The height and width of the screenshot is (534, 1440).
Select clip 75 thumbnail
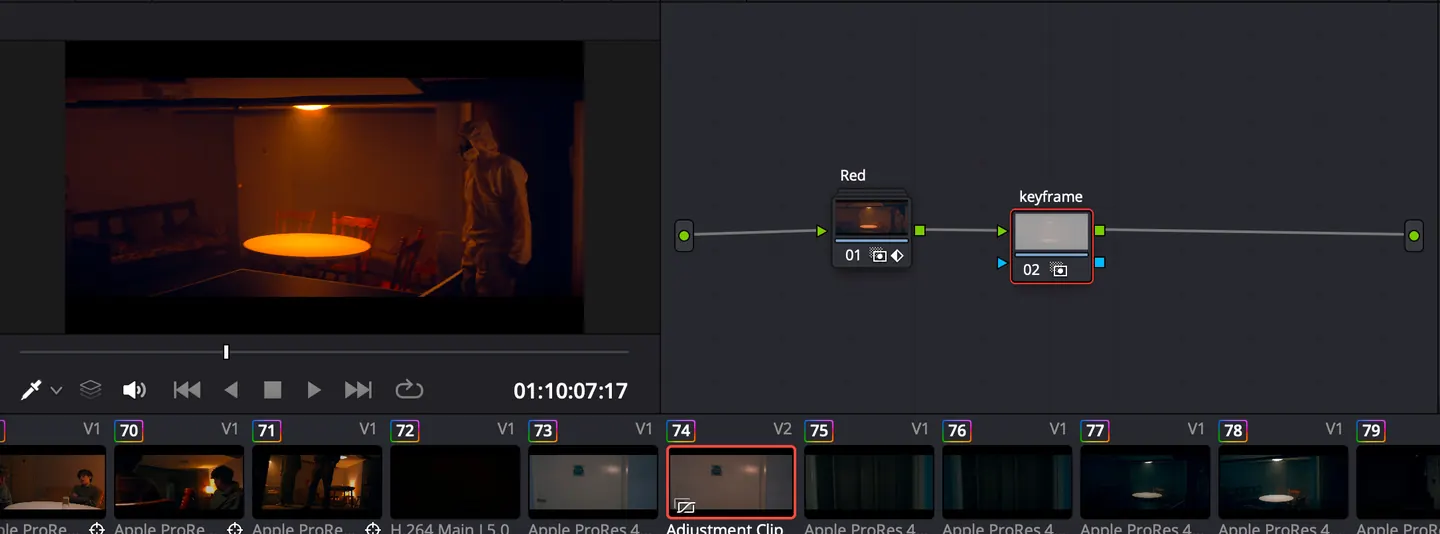(x=869, y=482)
